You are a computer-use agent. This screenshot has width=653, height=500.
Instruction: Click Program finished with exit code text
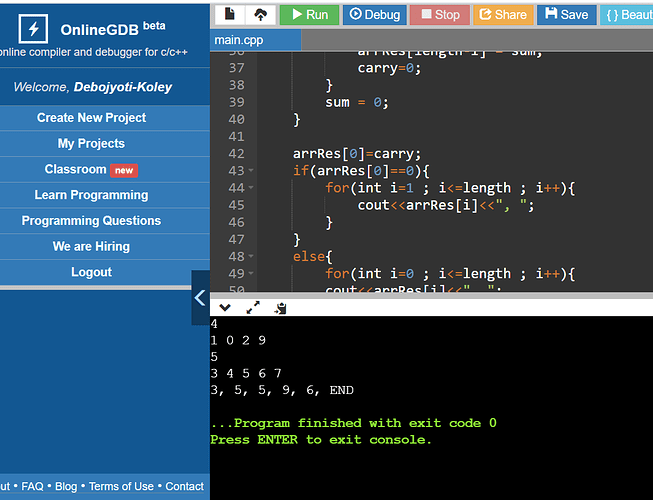pos(354,423)
